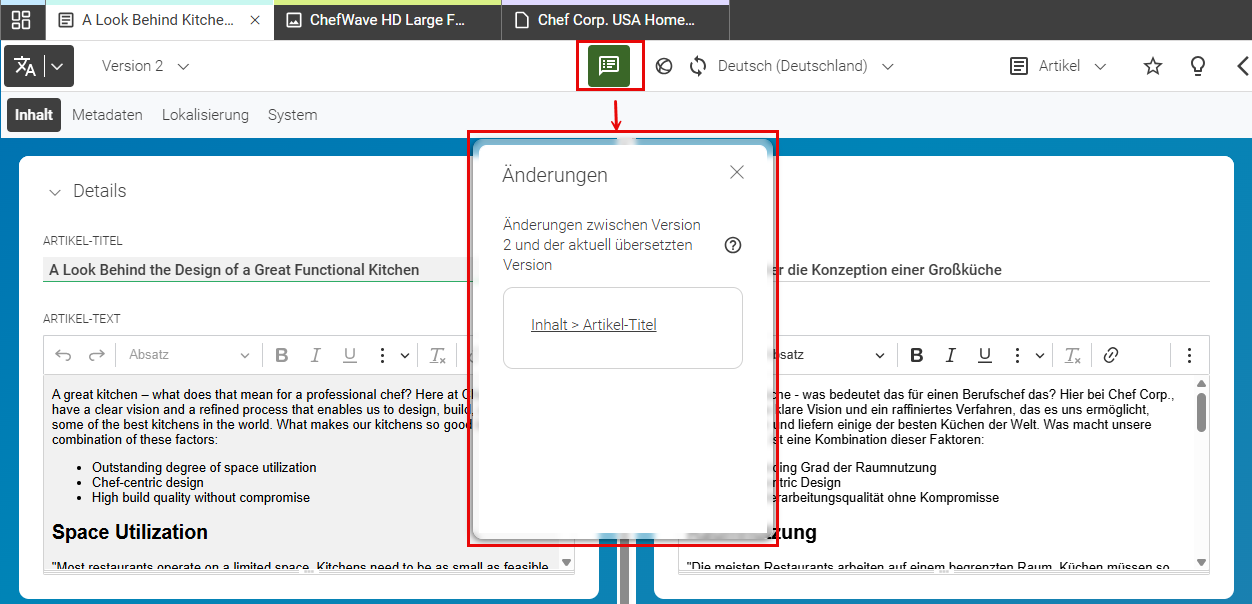Close the 'A Look Behind Kitche...' tab
The width and height of the screenshot is (1252, 604).
point(254,20)
